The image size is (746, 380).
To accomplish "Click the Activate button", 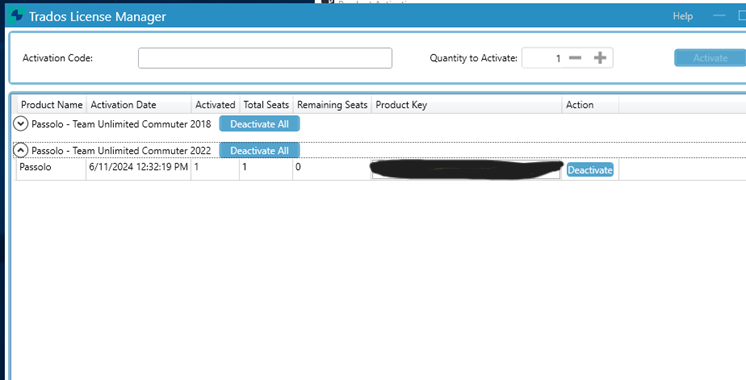I will [710, 58].
